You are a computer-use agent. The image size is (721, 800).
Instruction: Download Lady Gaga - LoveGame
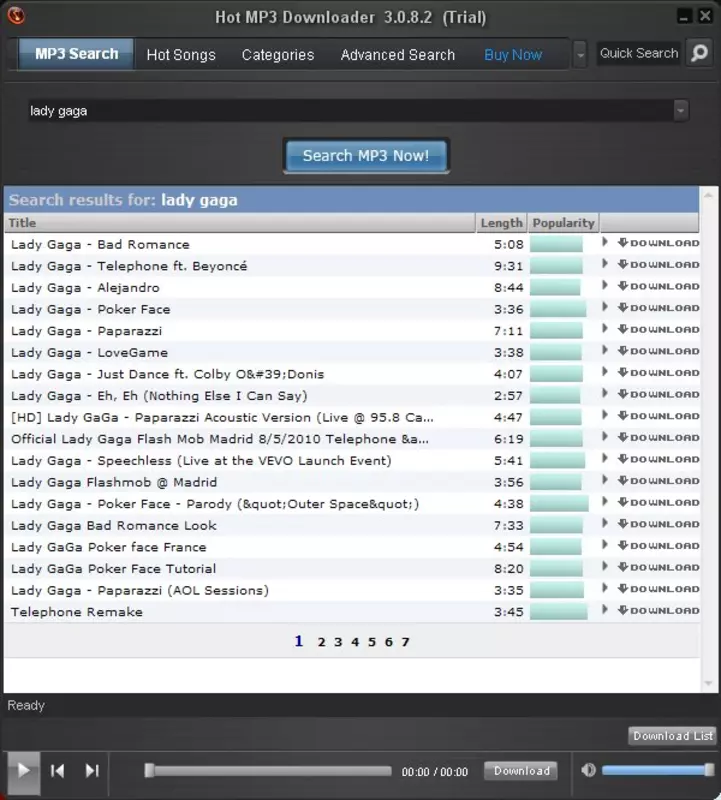tap(658, 351)
